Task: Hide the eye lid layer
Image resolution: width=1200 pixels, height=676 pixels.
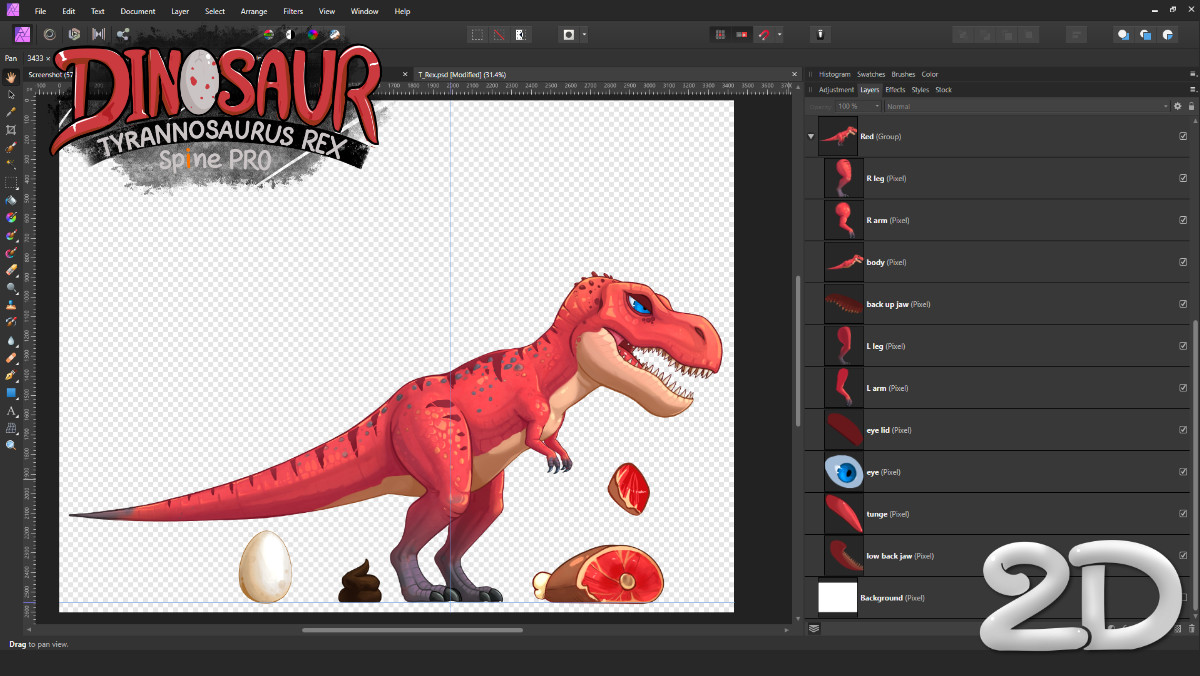Action: pos(1183,430)
